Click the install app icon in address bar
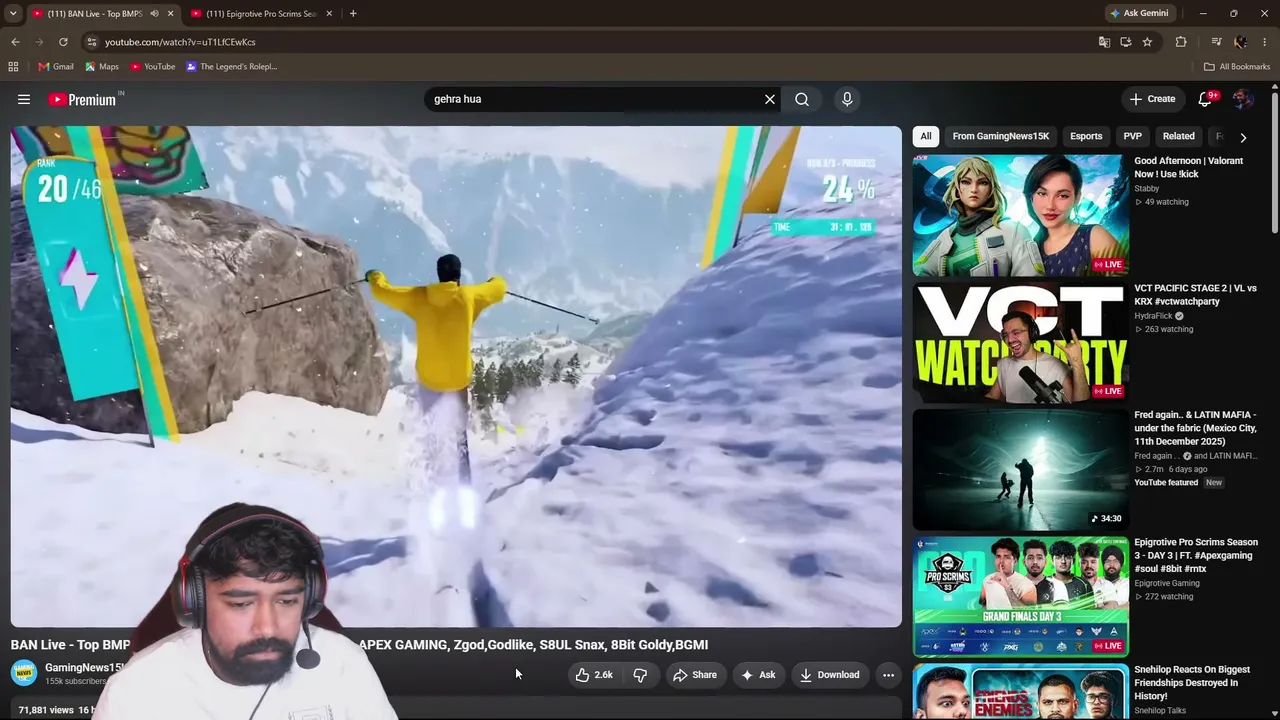 pyautogui.click(x=1126, y=42)
